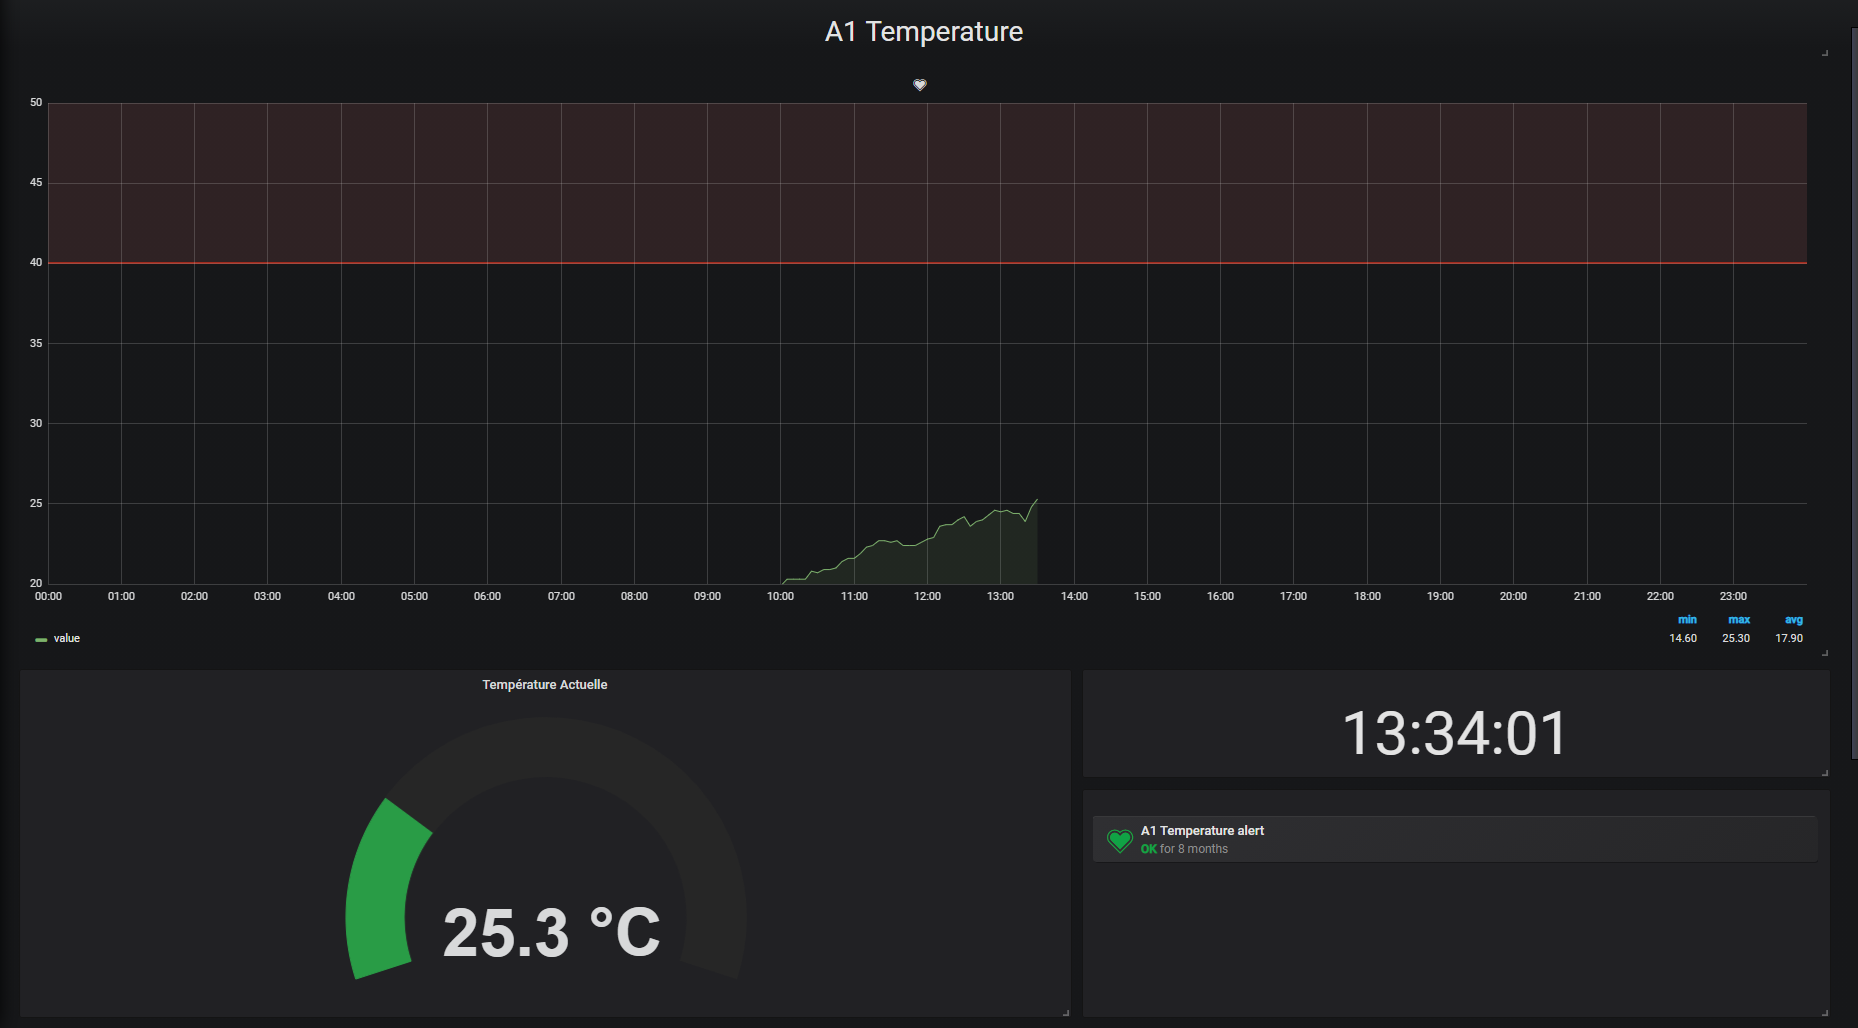This screenshot has width=1858, height=1028.
Task: Click the green color swatch of the value series
Action: click(x=41, y=639)
